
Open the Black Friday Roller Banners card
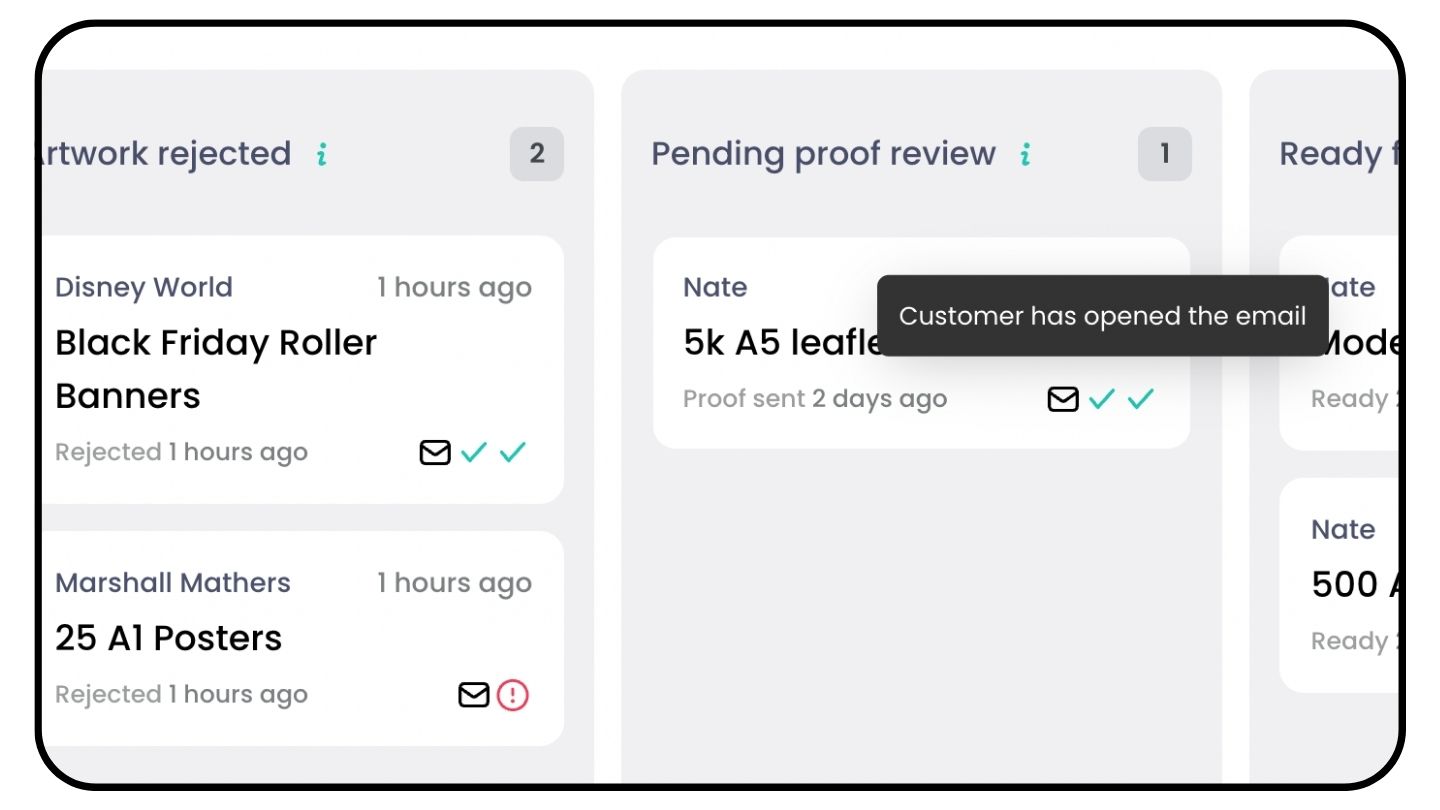point(216,369)
